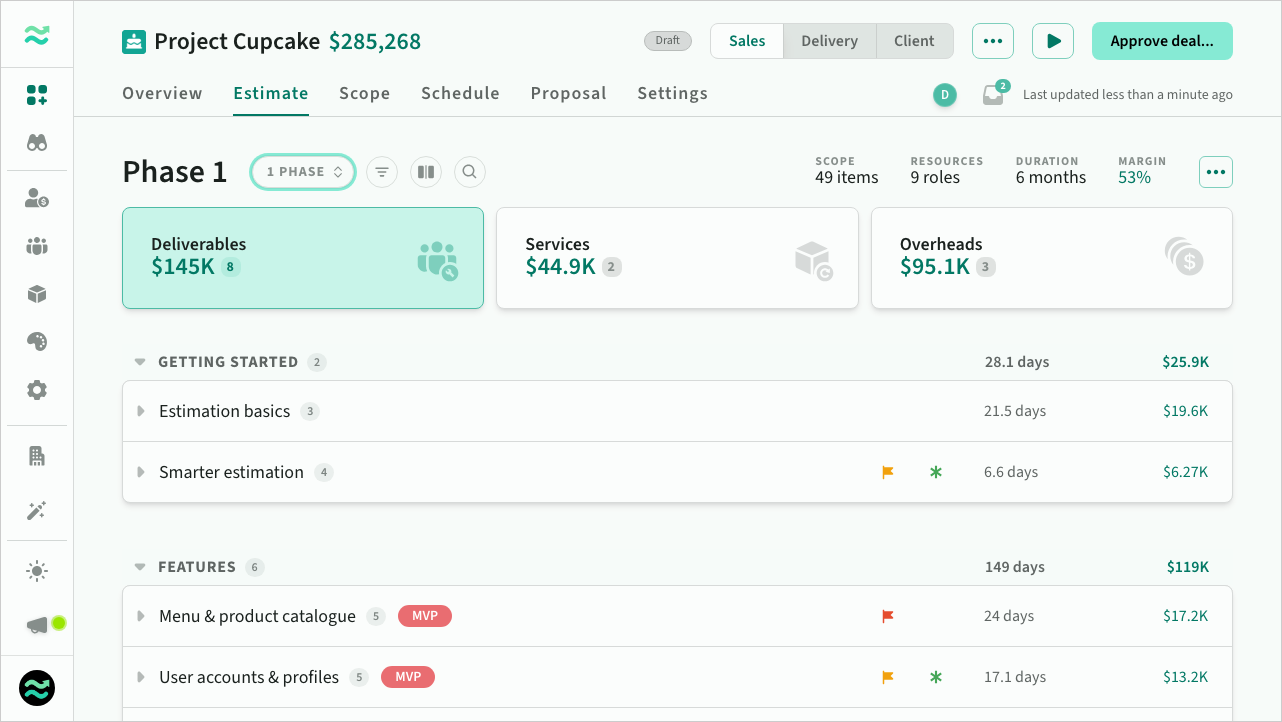Click the $19.6K Estimation basics amount
This screenshot has width=1282, height=722.
click(x=1185, y=411)
